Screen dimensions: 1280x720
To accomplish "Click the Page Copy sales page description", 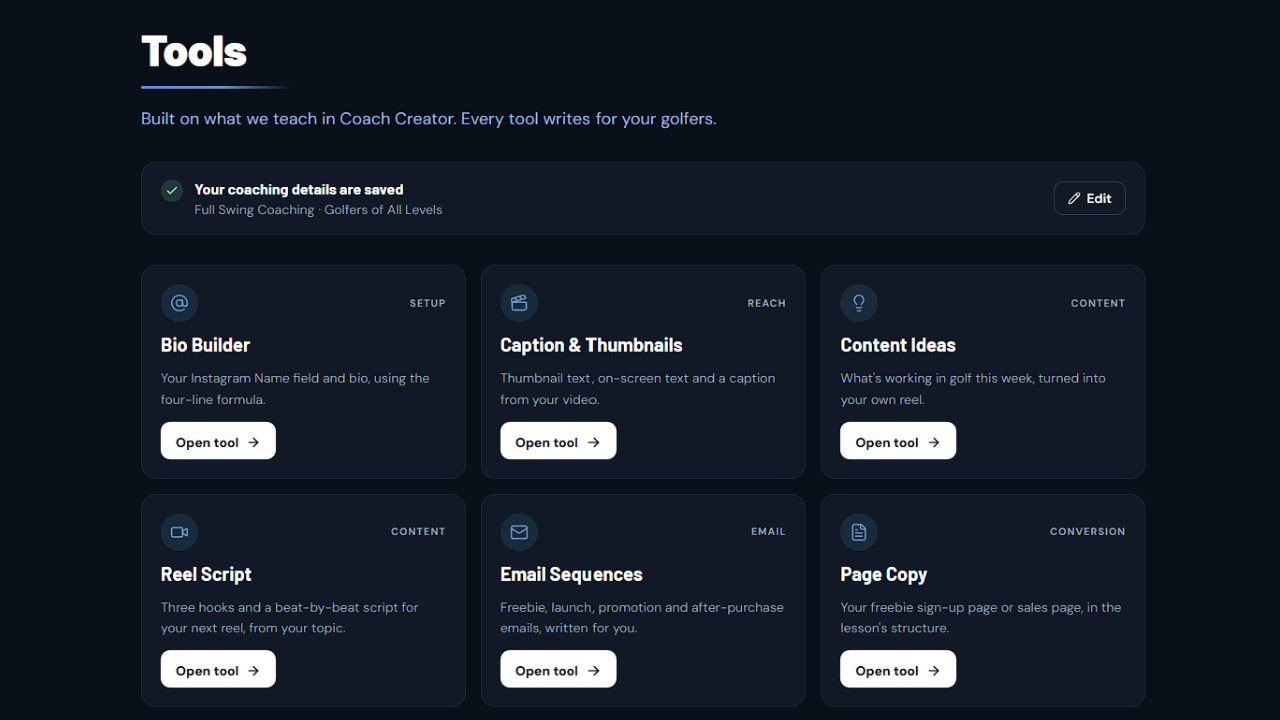I will coord(981,618).
